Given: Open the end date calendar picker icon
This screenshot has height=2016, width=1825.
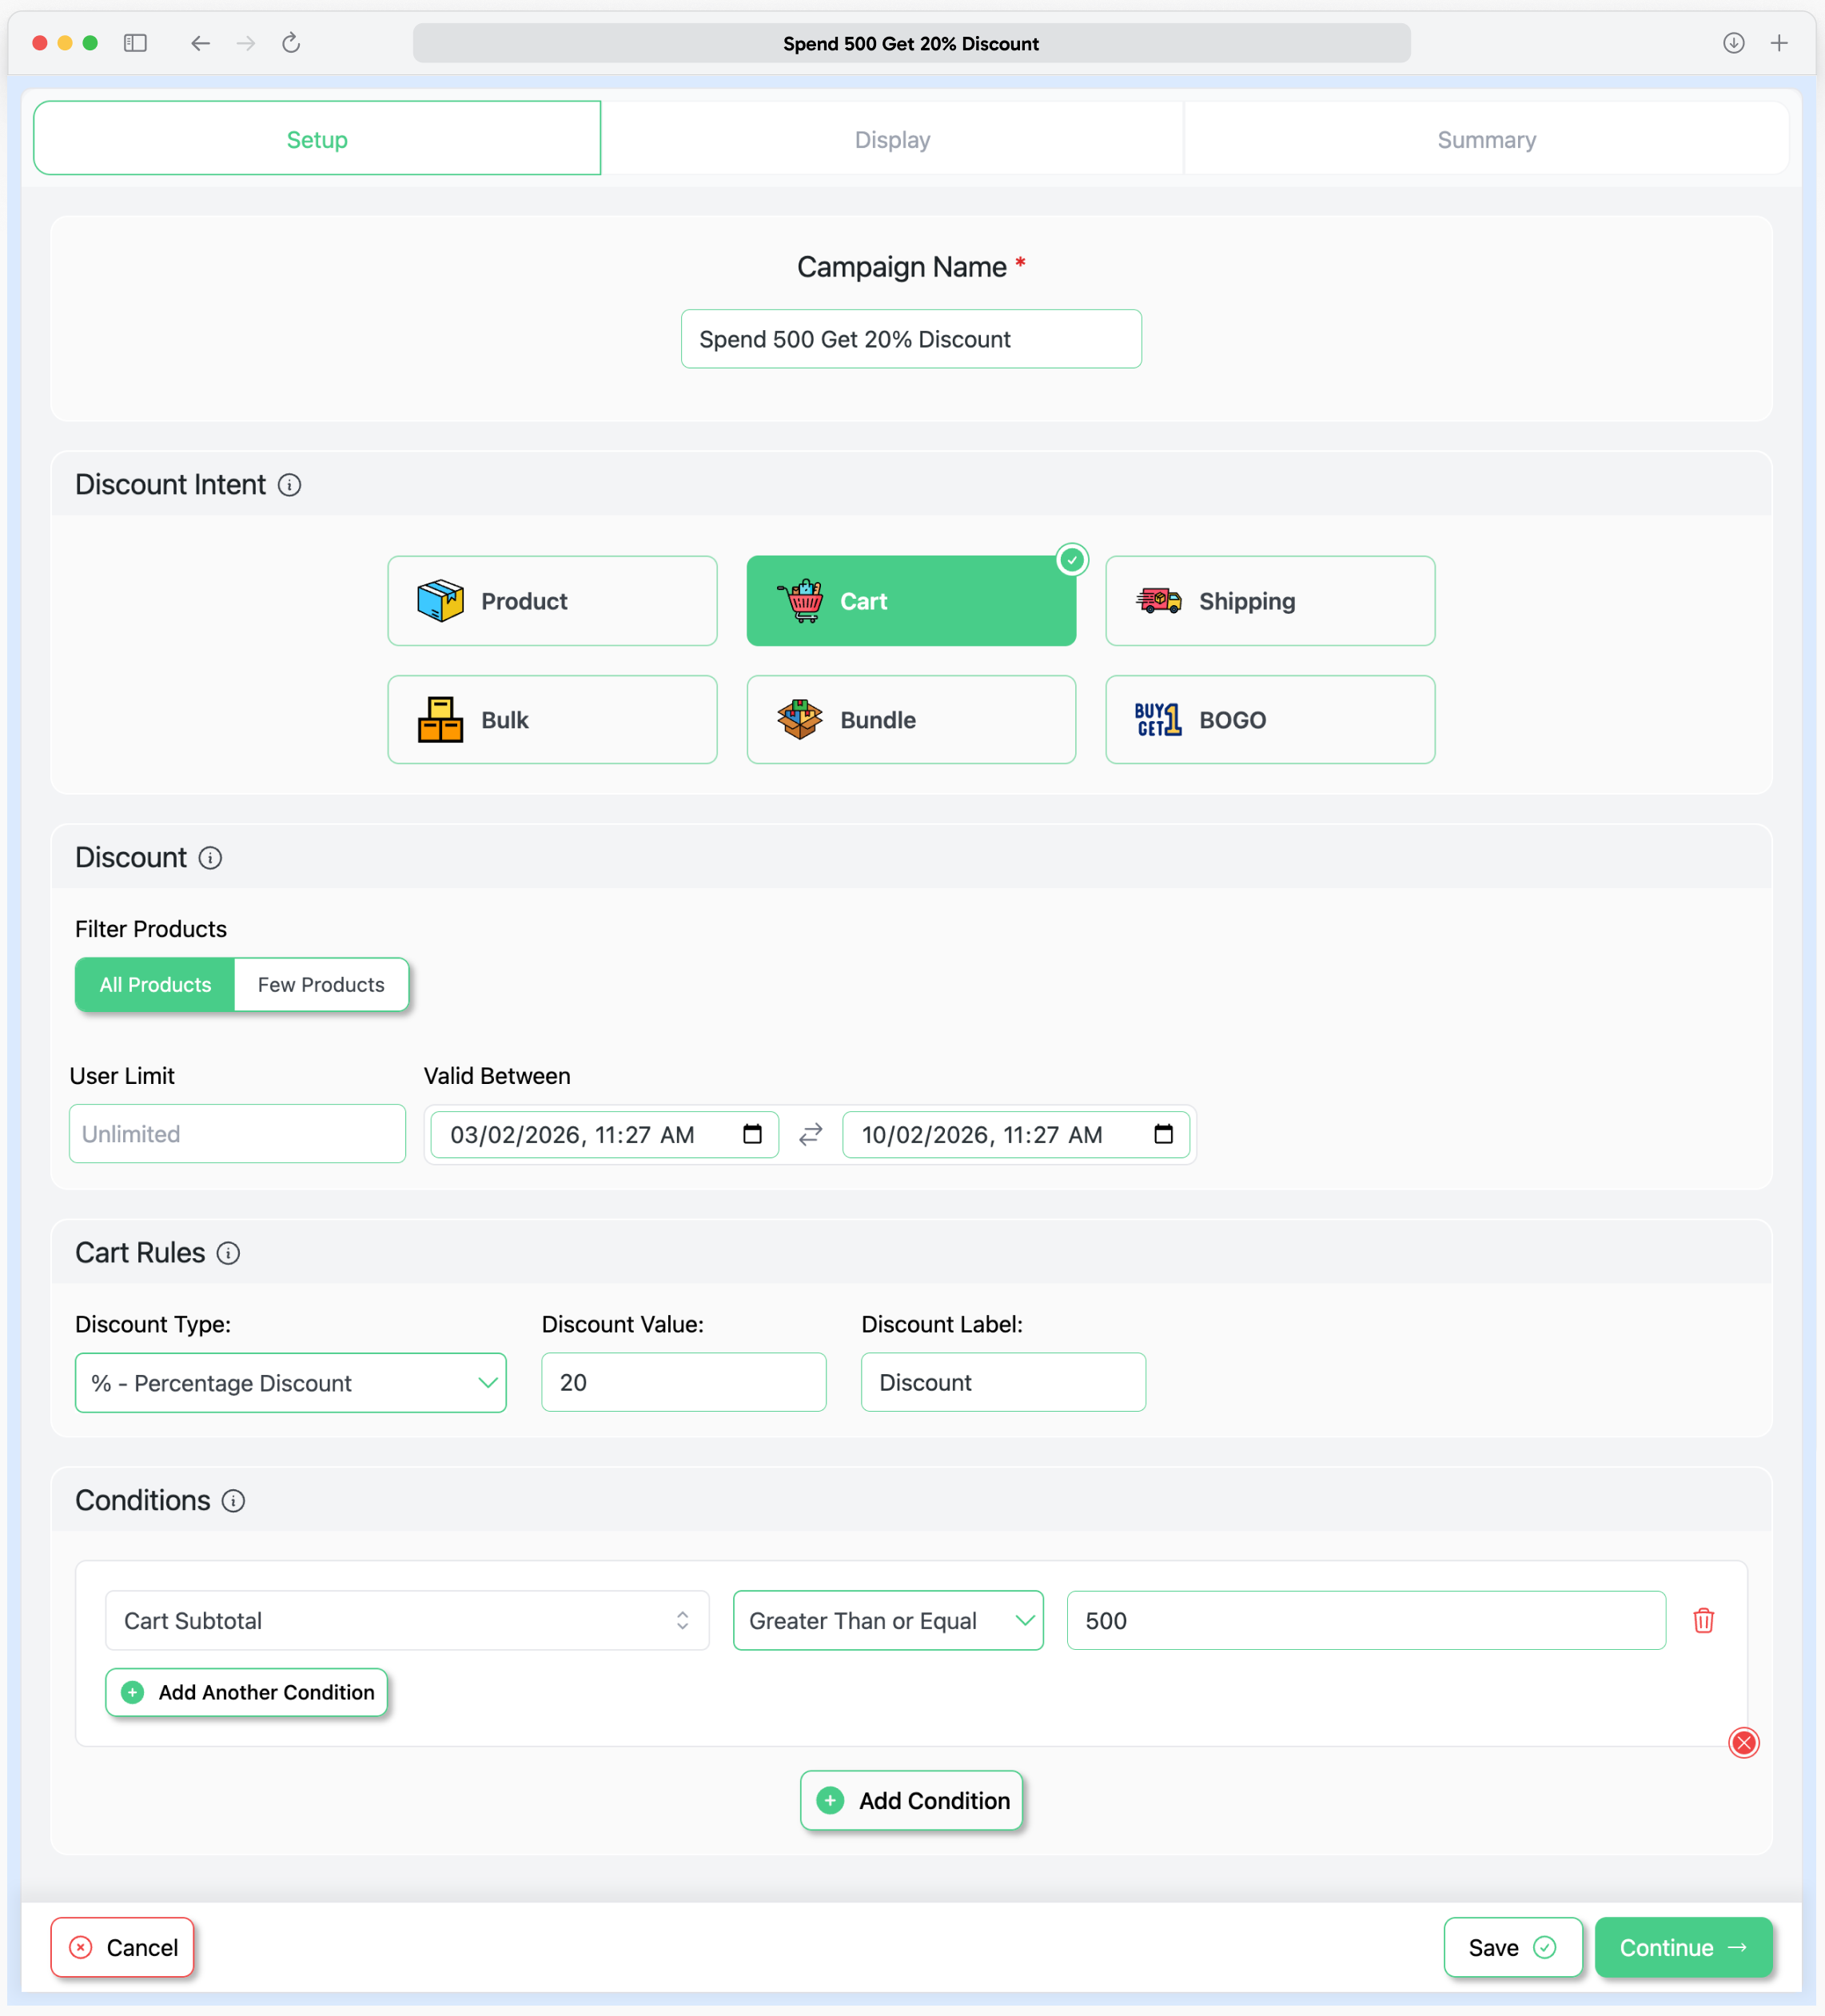Looking at the screenshot, I should click(x=1163, y=1134).
